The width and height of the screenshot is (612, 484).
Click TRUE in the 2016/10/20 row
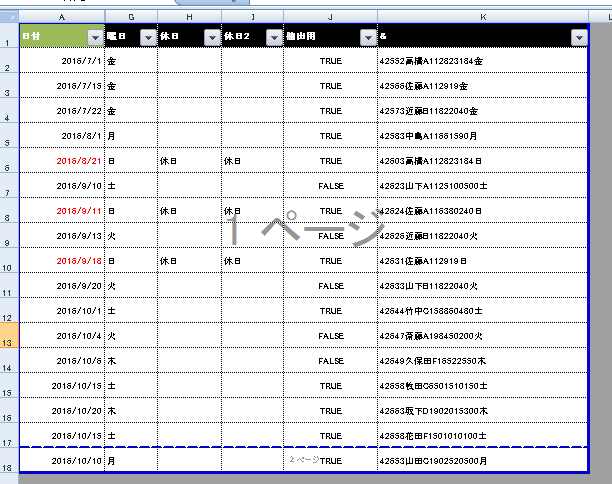331,410
